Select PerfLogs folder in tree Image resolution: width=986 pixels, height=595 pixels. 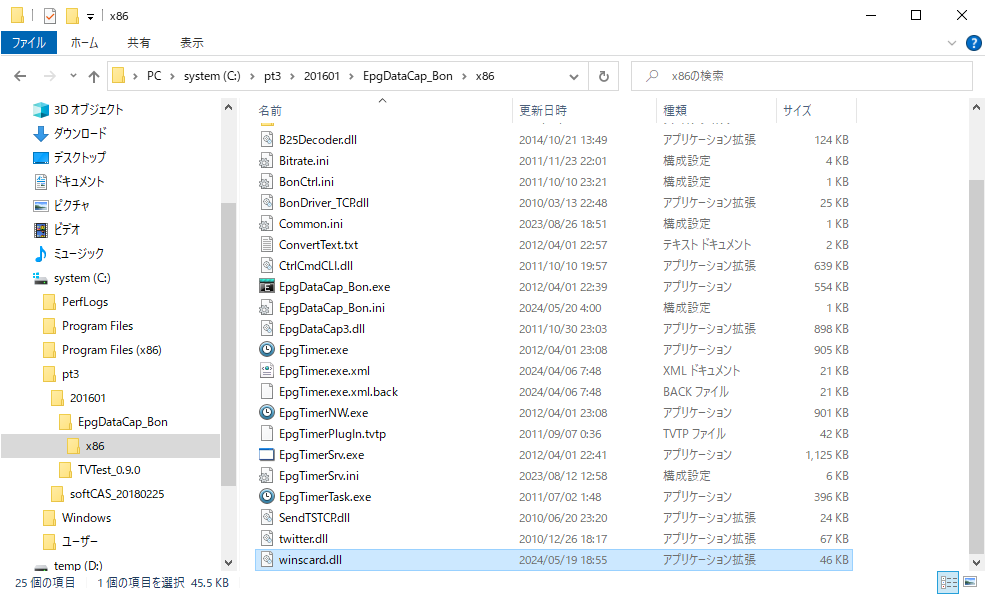pos(85,302)
